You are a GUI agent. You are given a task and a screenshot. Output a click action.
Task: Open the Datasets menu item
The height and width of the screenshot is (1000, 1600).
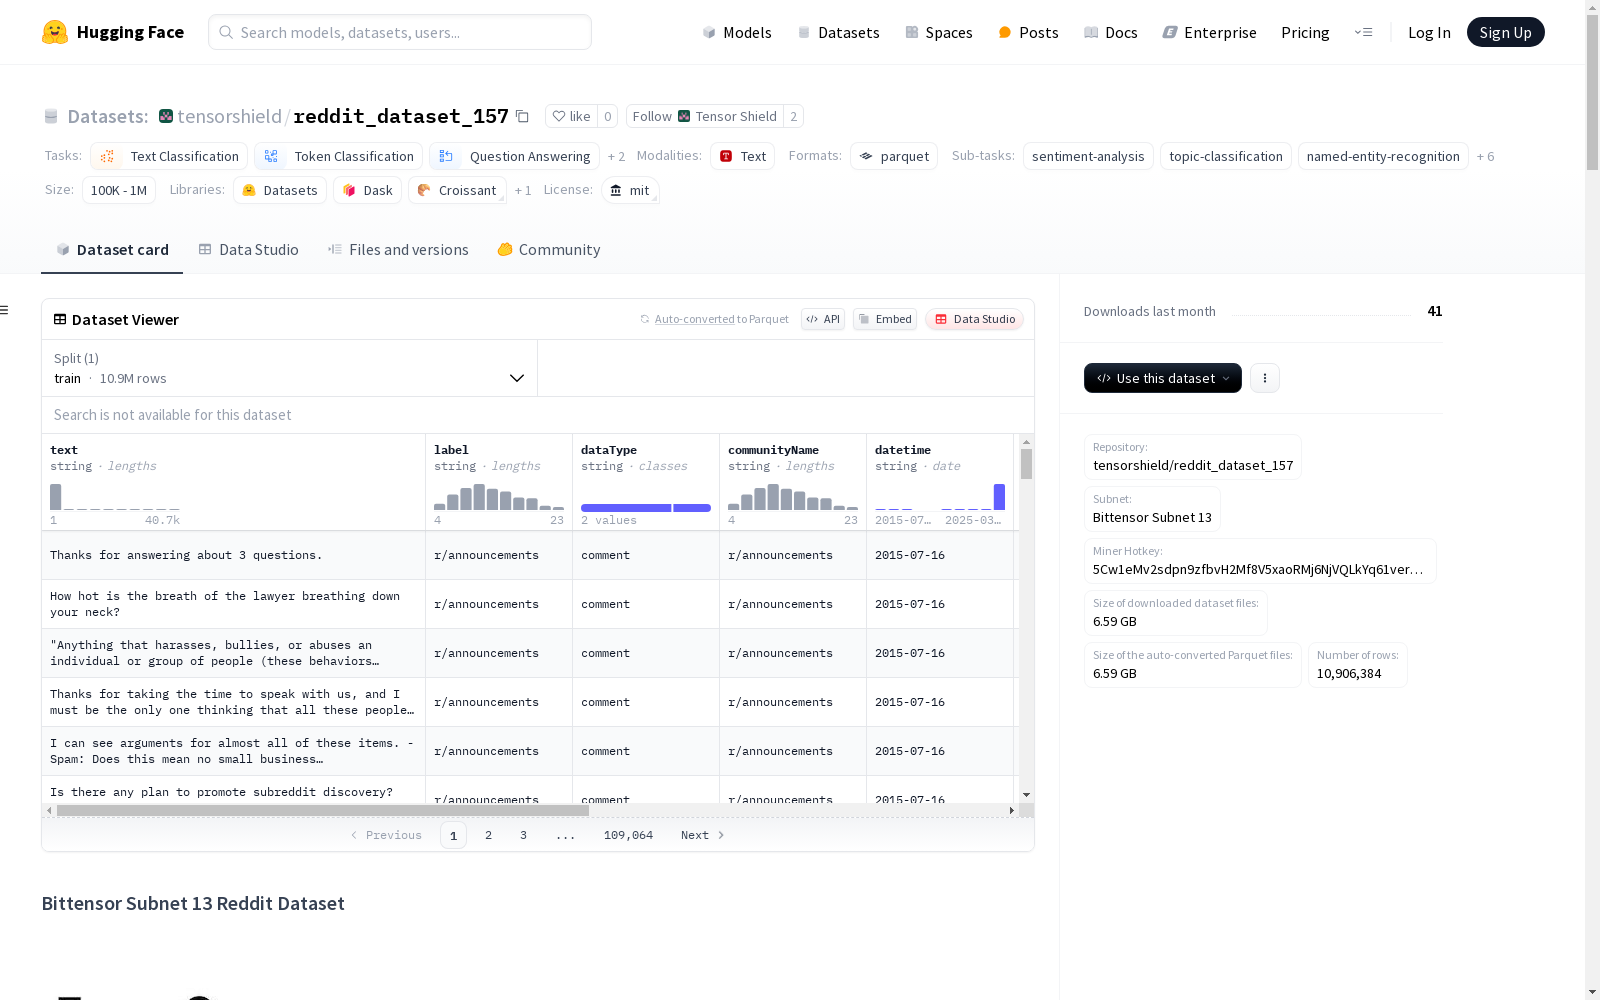click(838, 32)
